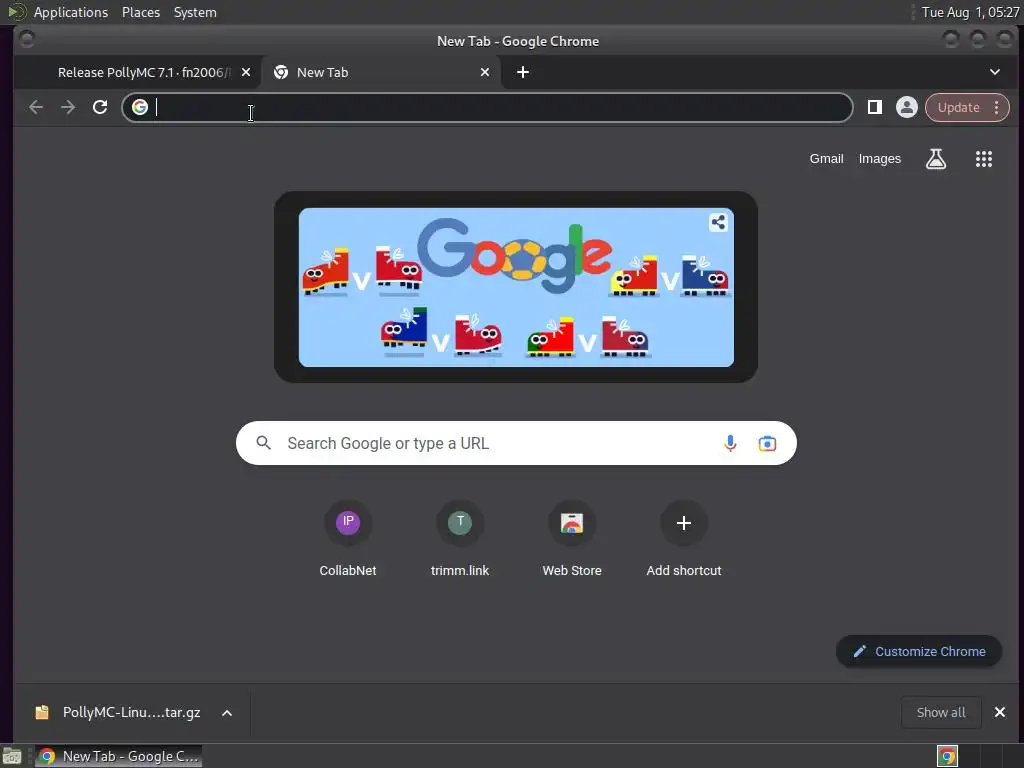Show all downloads
Viewport: 1024px width, 768px height.
point(940,712)
